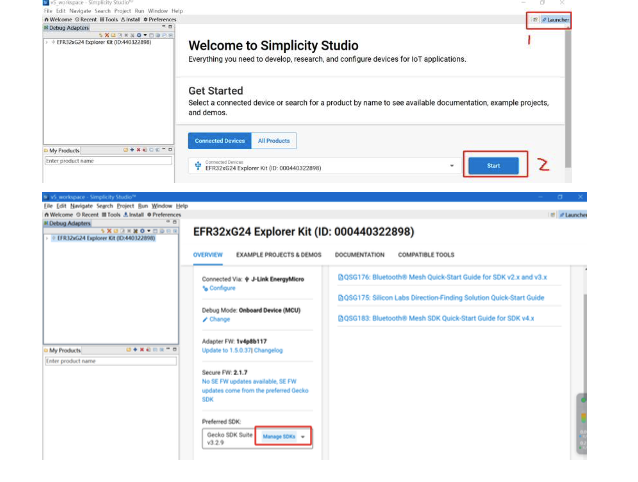Open File menu in the Welcome-page window
The height and width of the screenshot is (482, 638).
coord(48,11)
